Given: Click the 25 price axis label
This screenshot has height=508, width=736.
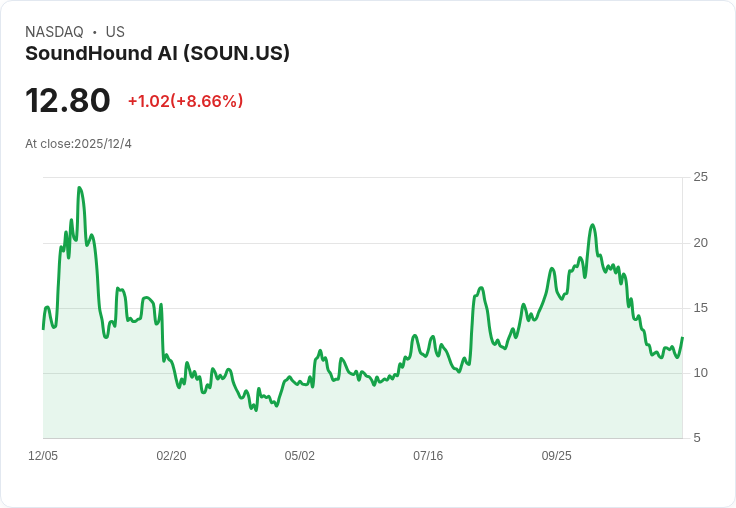Looking at the screenshot, I should [700, 177].
